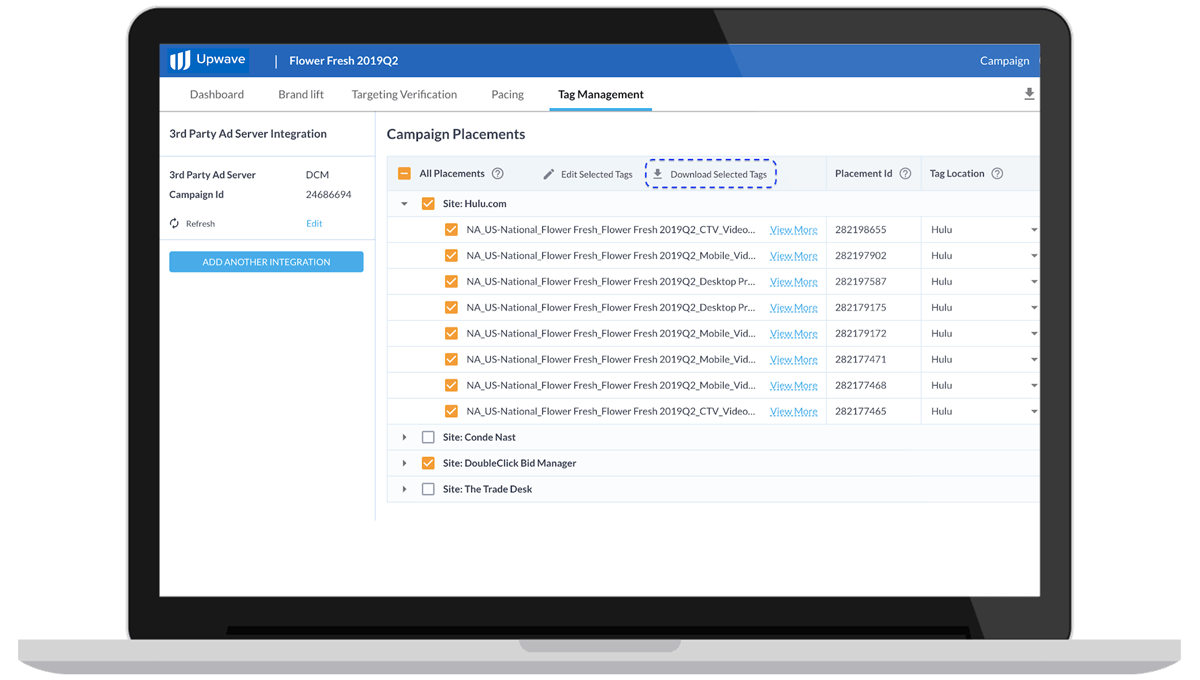Click View More for placement 282179175

(x=794, y=308)
